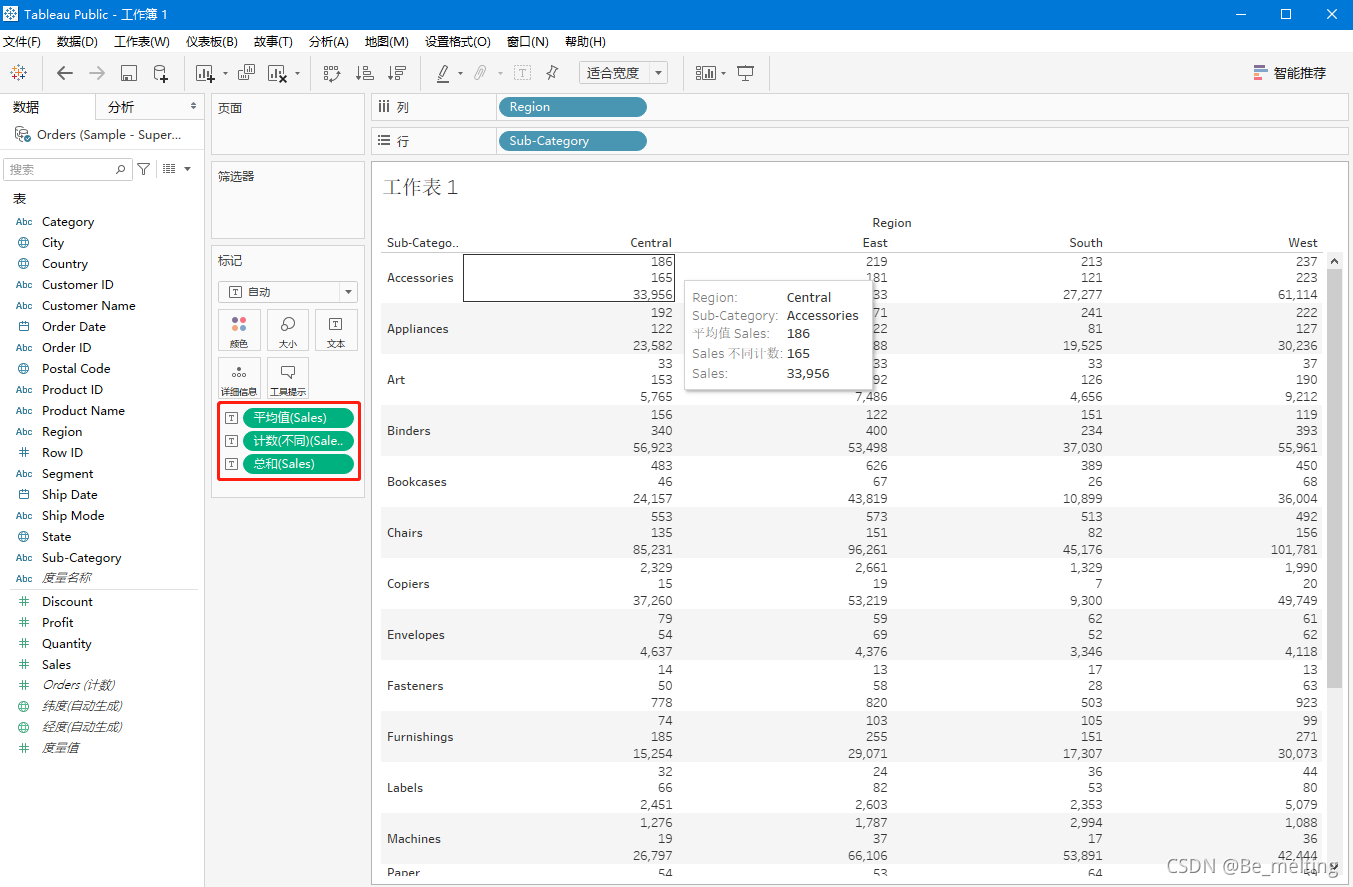Viewport: 1353px width, 887px height.
Task: Clear the sheet icon
Action: 278,73
